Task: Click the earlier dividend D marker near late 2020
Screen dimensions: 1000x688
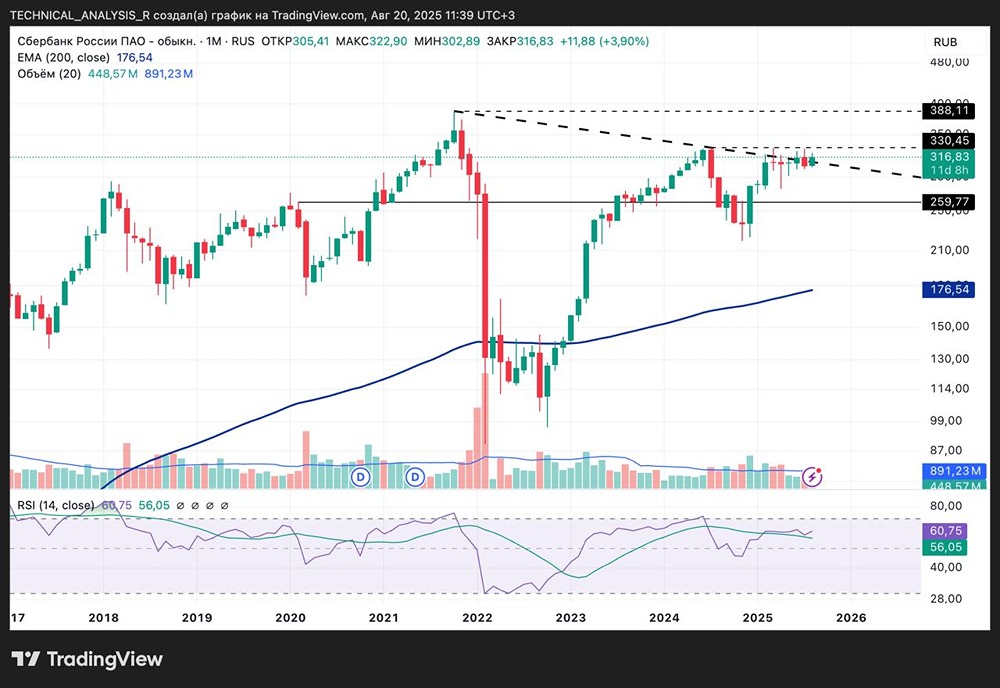Action: pos(361,476)
